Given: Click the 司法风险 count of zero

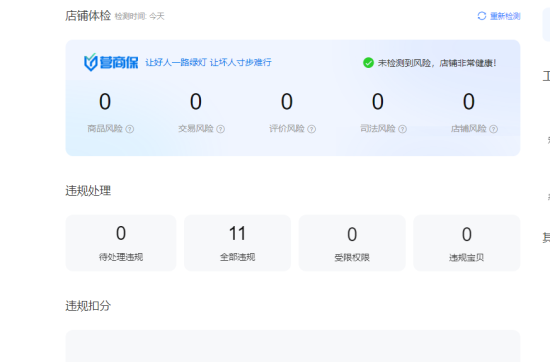Looking at the screenshot, I should (378, 102).
